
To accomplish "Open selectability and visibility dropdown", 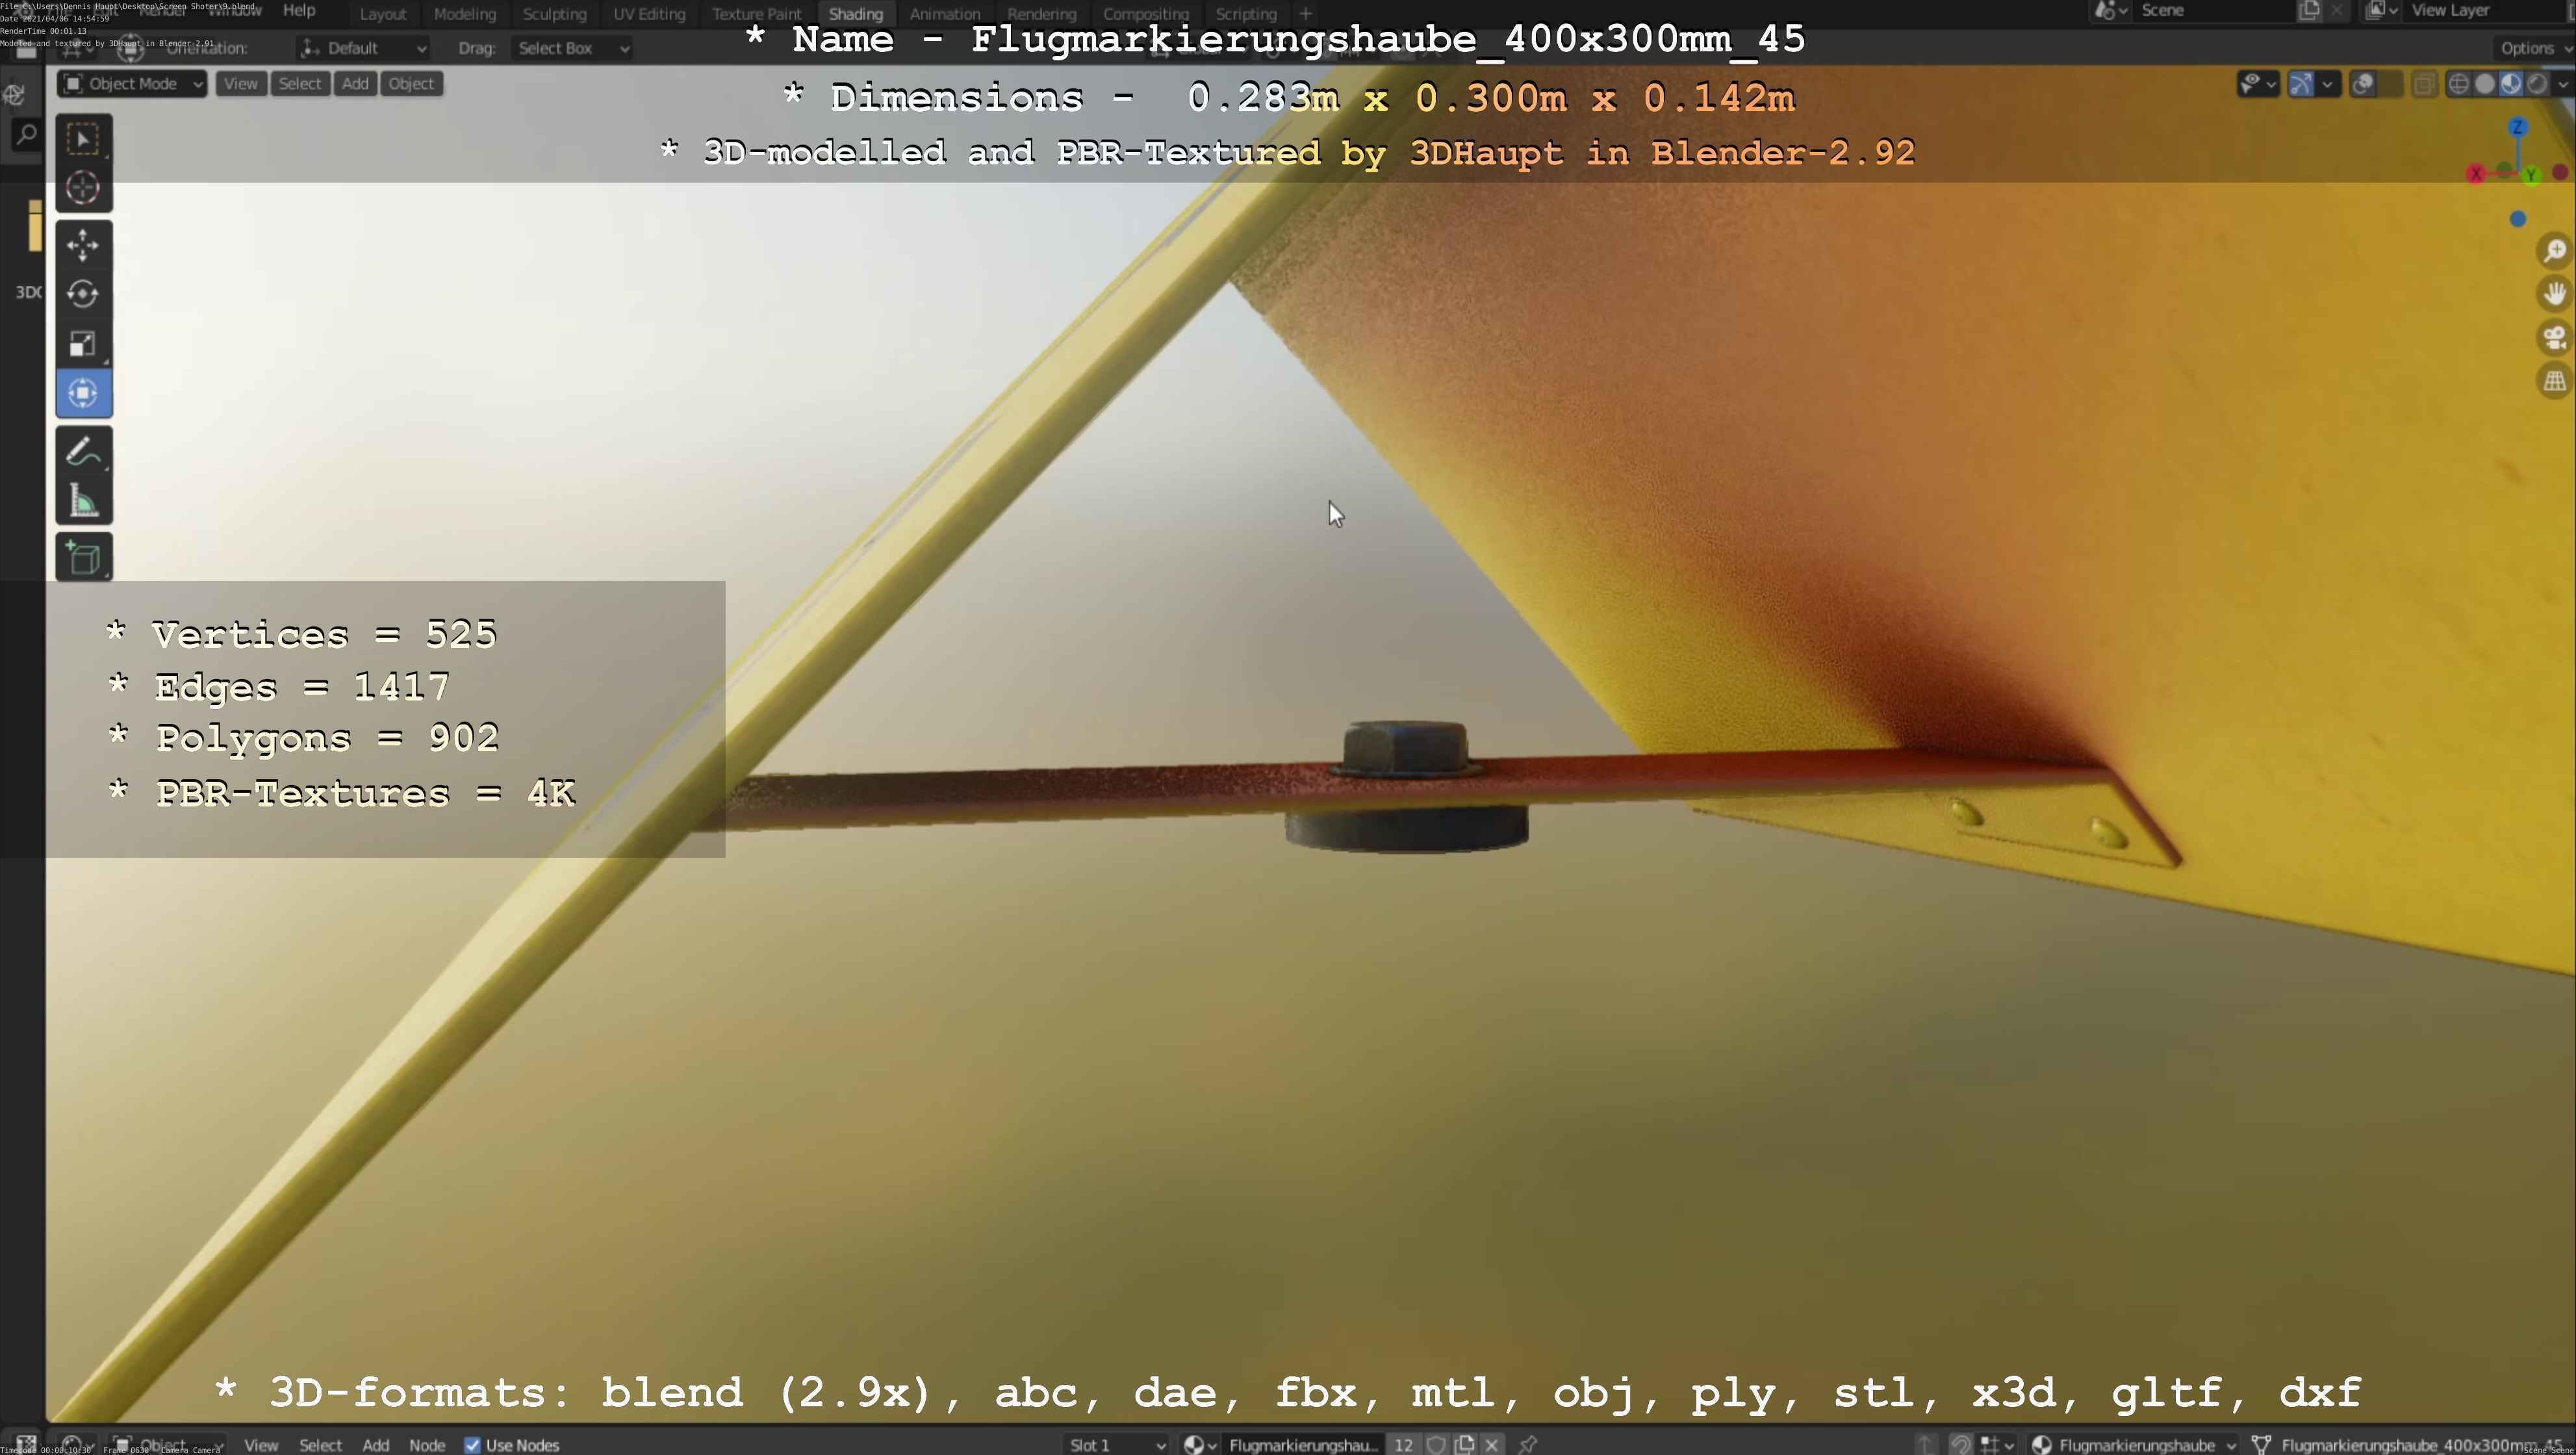I will click(2258, 84).
